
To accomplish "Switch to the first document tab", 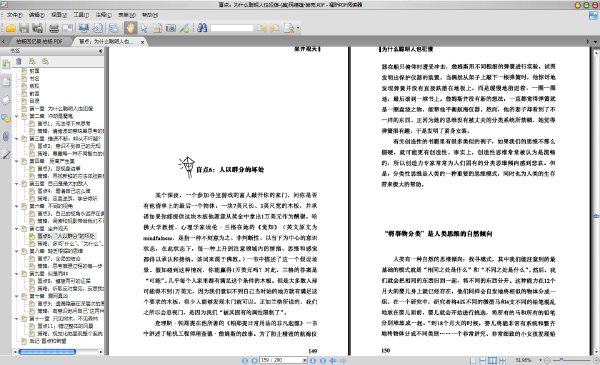I will click(x=39, y=41).
